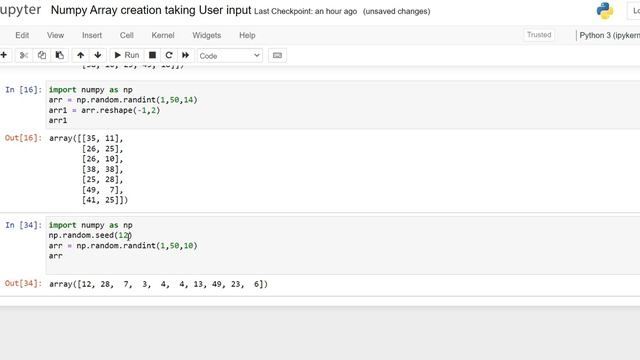The width and height of the screenshot is (640, 360).
Task: Copy selected cells icon
Action: pos(42,55)
